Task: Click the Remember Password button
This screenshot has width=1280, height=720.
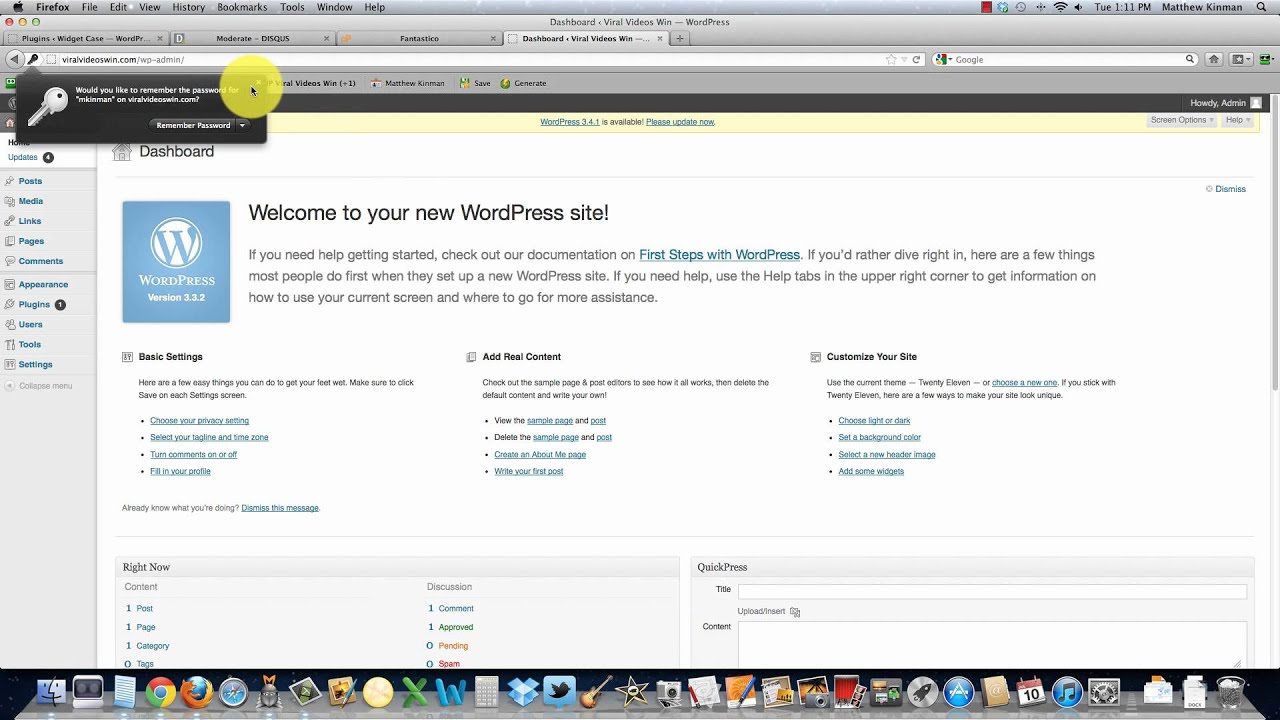Action: (193, 125)
